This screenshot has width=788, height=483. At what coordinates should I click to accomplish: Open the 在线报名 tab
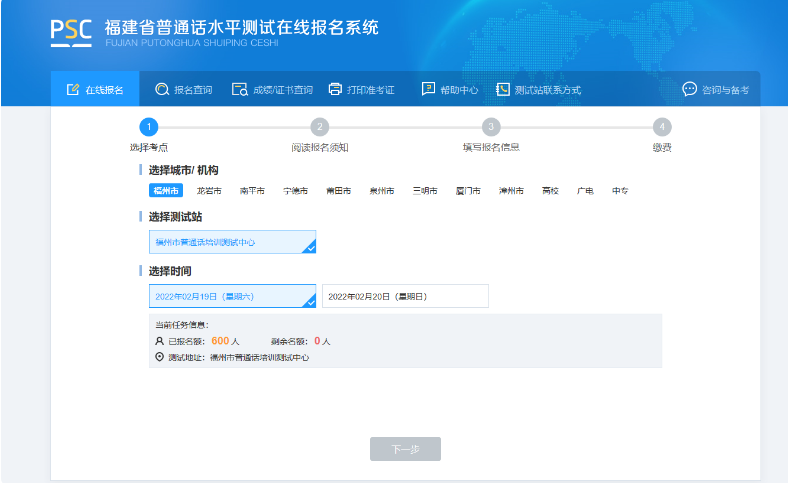click(x=95, y=90)
